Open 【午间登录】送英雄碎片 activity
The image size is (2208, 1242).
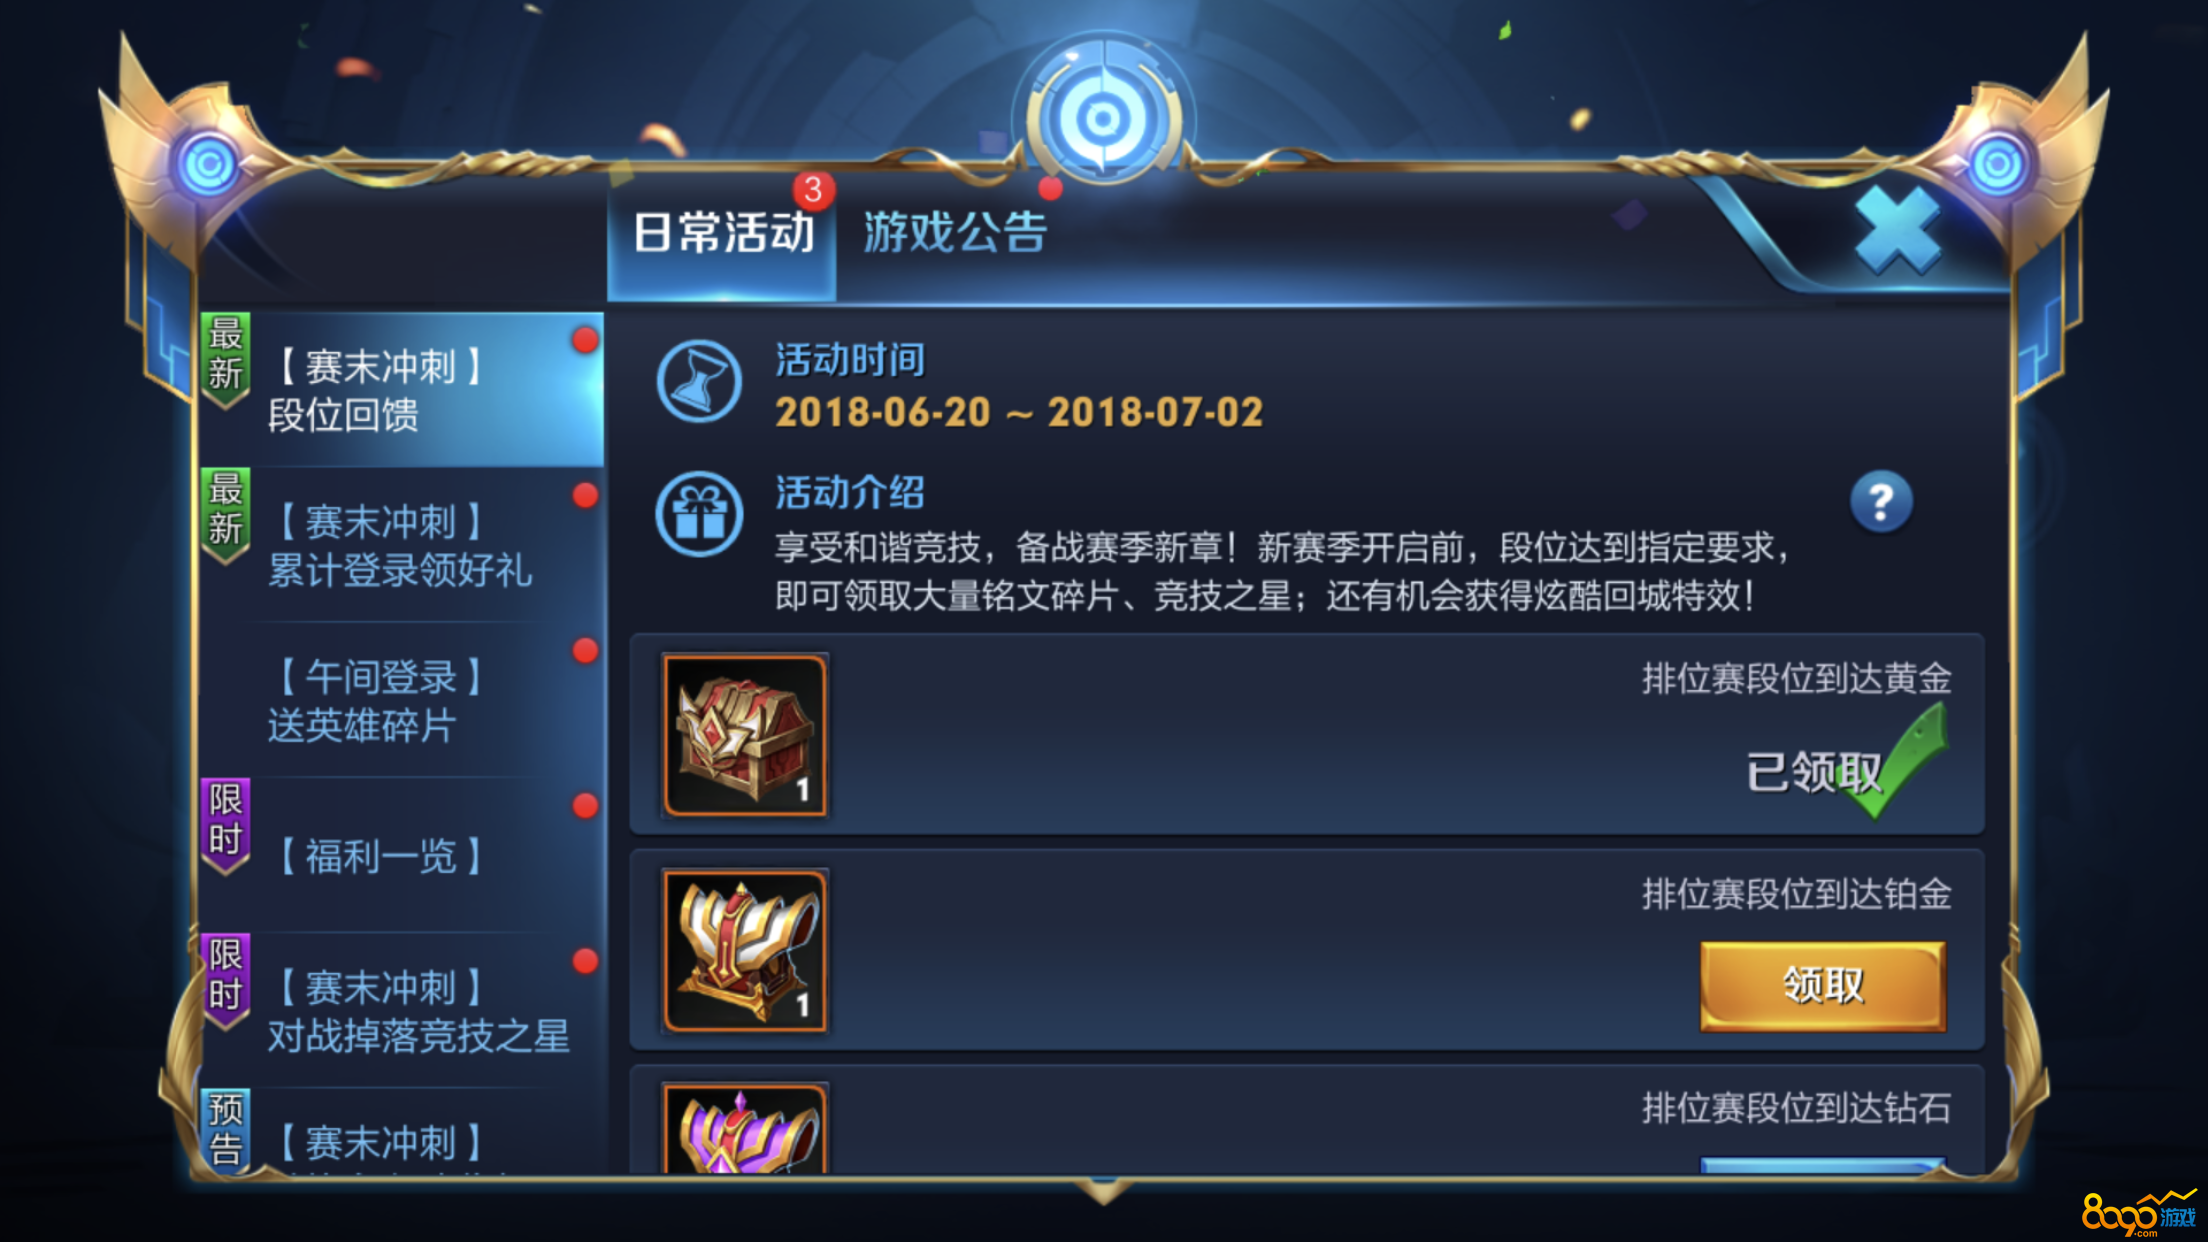pos(402,700)
